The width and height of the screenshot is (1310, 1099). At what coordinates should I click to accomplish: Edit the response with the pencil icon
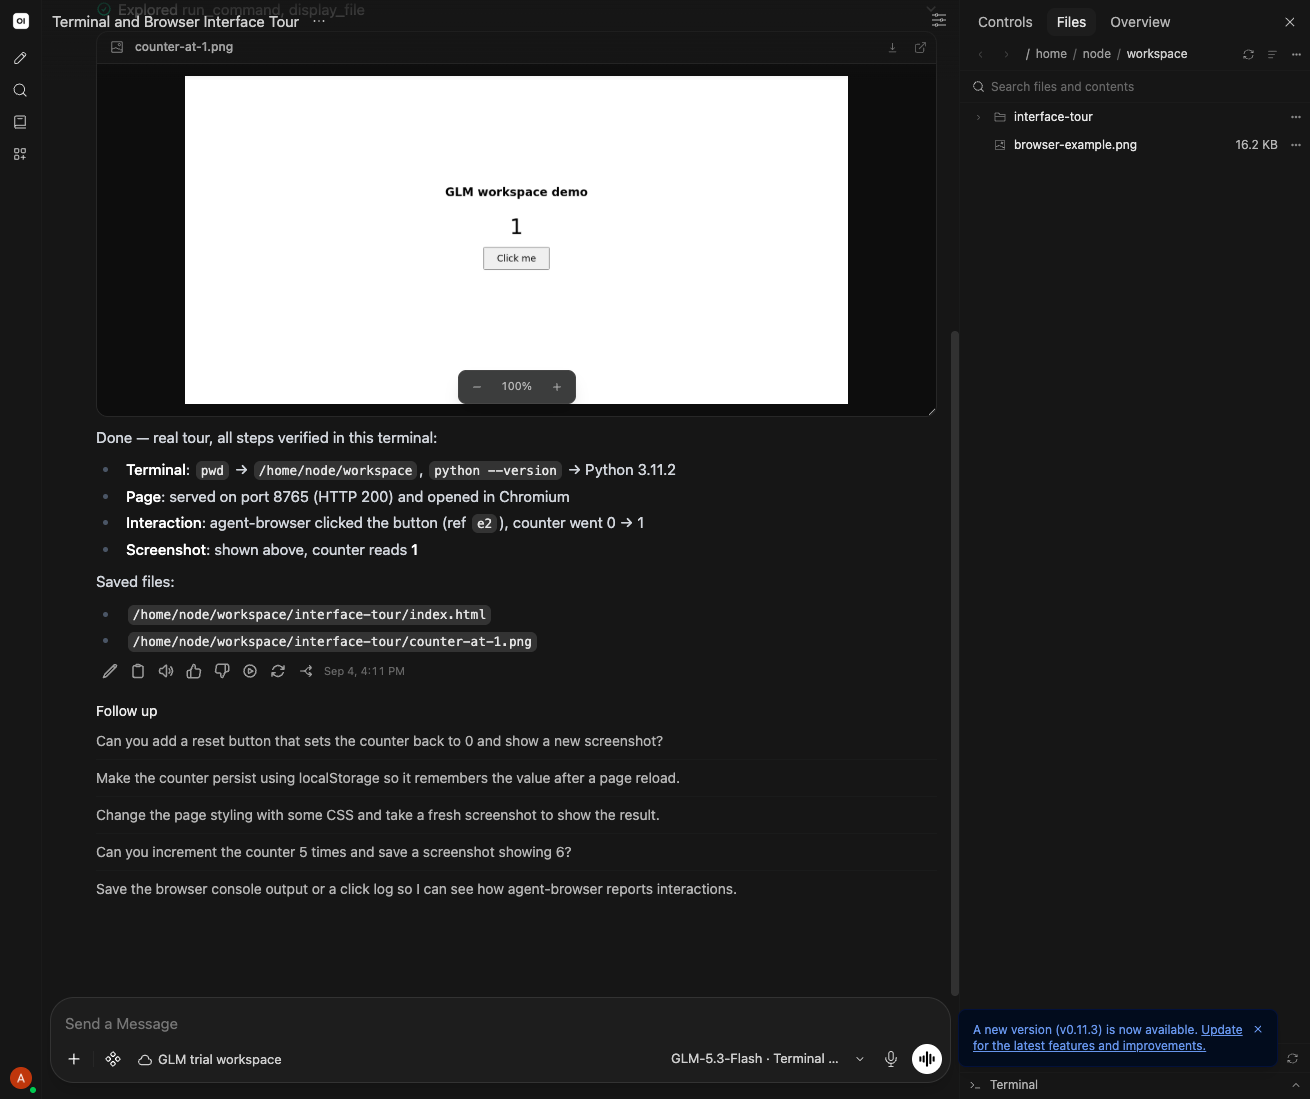tap(110, 671)
